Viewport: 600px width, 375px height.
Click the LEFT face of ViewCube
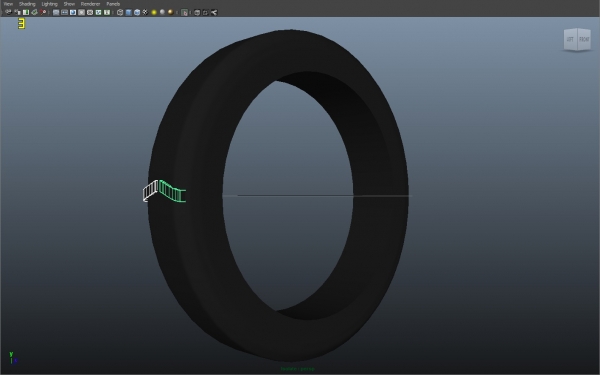coord(570,39)
